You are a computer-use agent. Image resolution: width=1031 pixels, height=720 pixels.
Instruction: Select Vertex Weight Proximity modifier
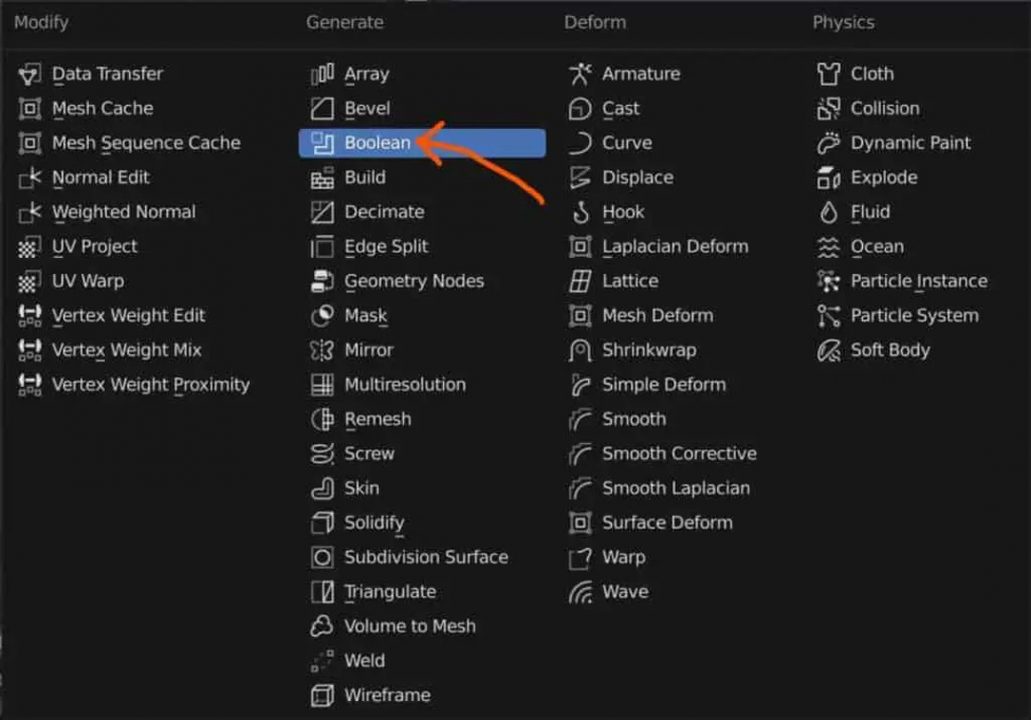[150, 384]
